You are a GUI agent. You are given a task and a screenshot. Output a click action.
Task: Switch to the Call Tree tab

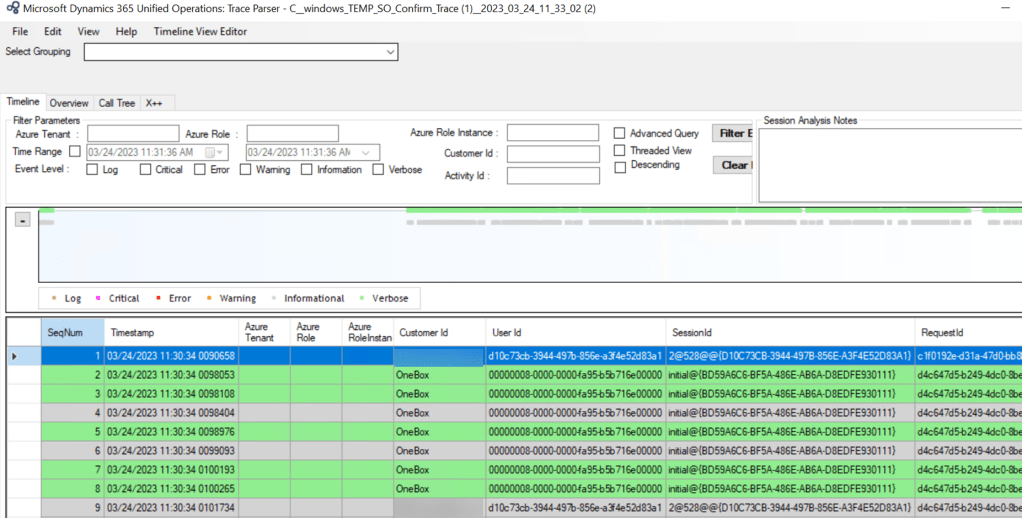coord(116,103)
